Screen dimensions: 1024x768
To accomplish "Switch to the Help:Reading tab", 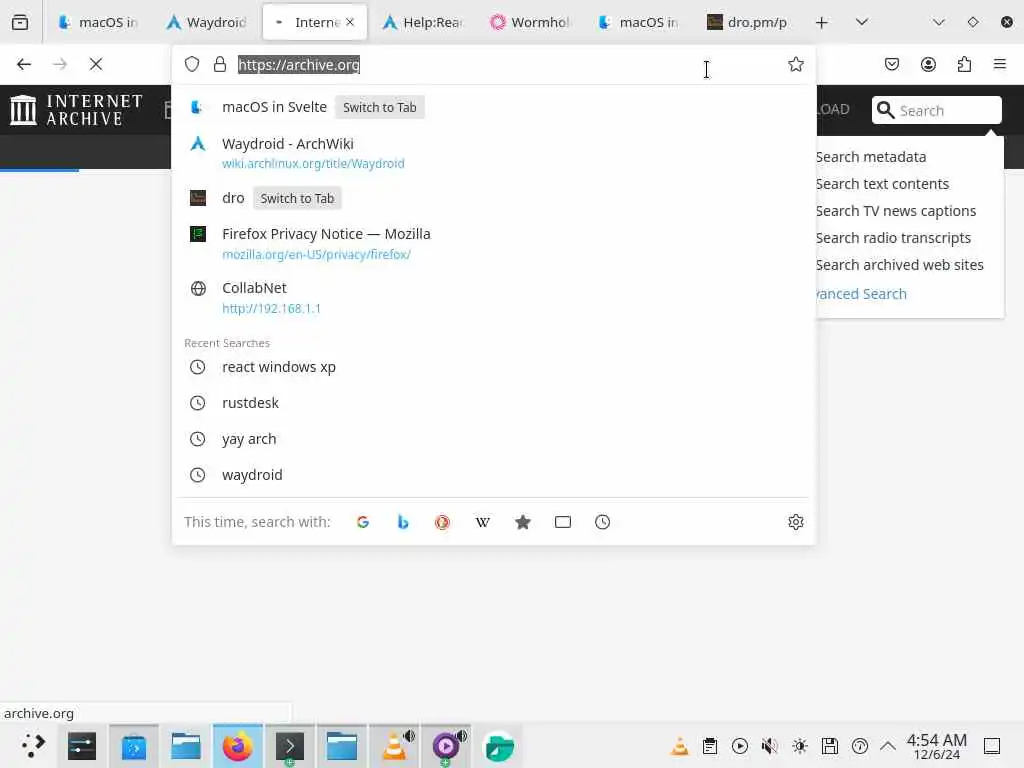I will click(x=423, y=22).
